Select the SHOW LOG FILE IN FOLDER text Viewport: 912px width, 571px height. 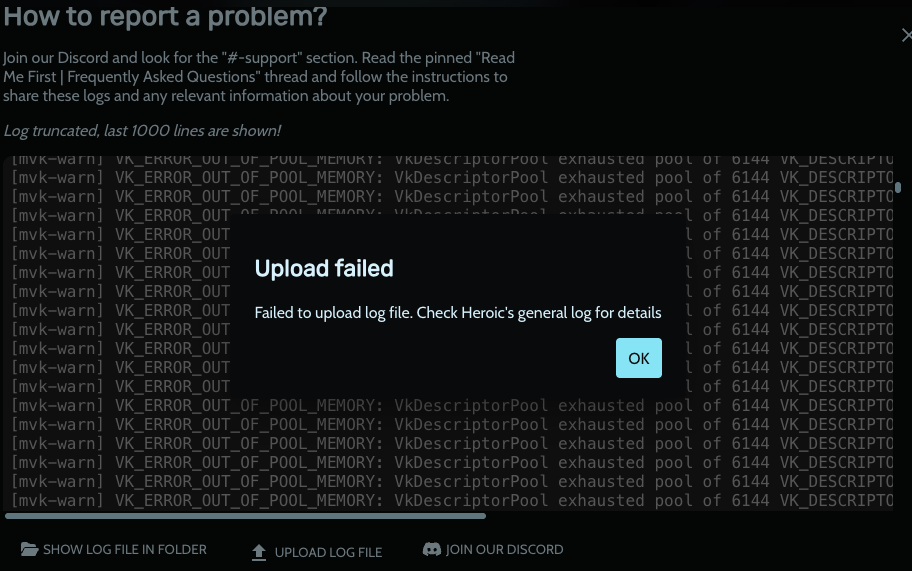coord(124,549)
